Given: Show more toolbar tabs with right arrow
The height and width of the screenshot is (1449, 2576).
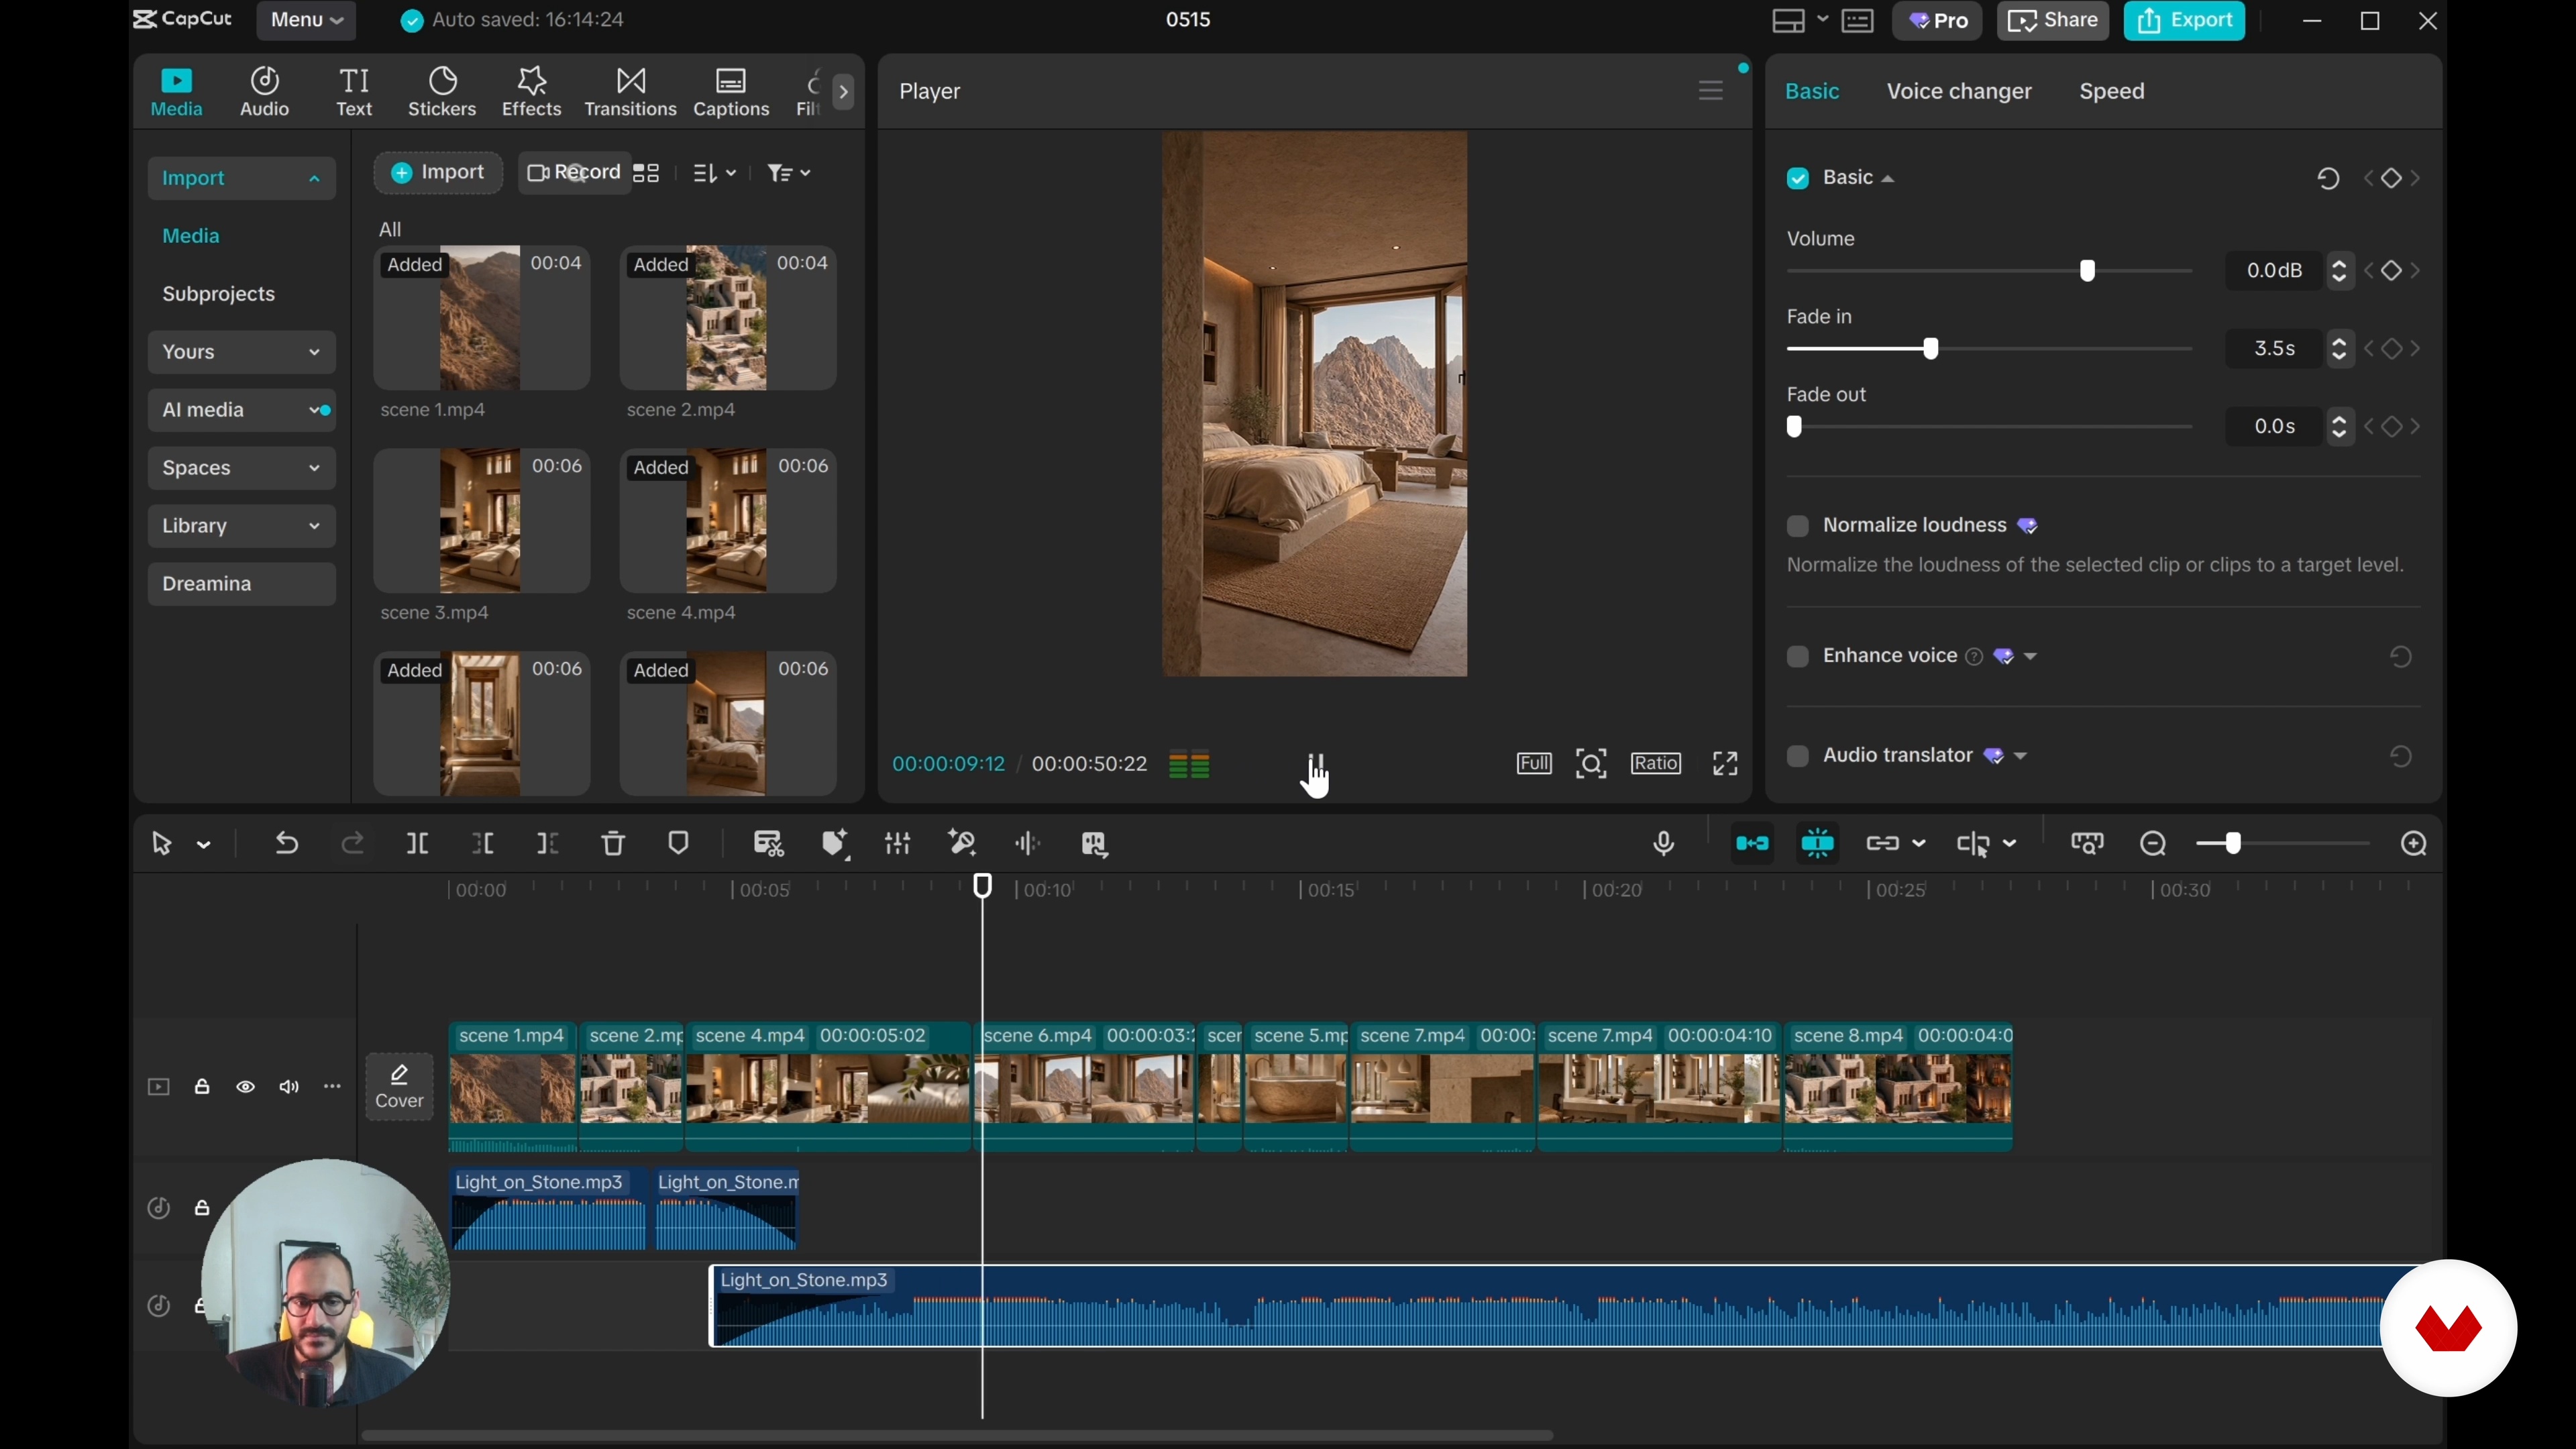Looking at the screenshot, I should tap(844, 92).
